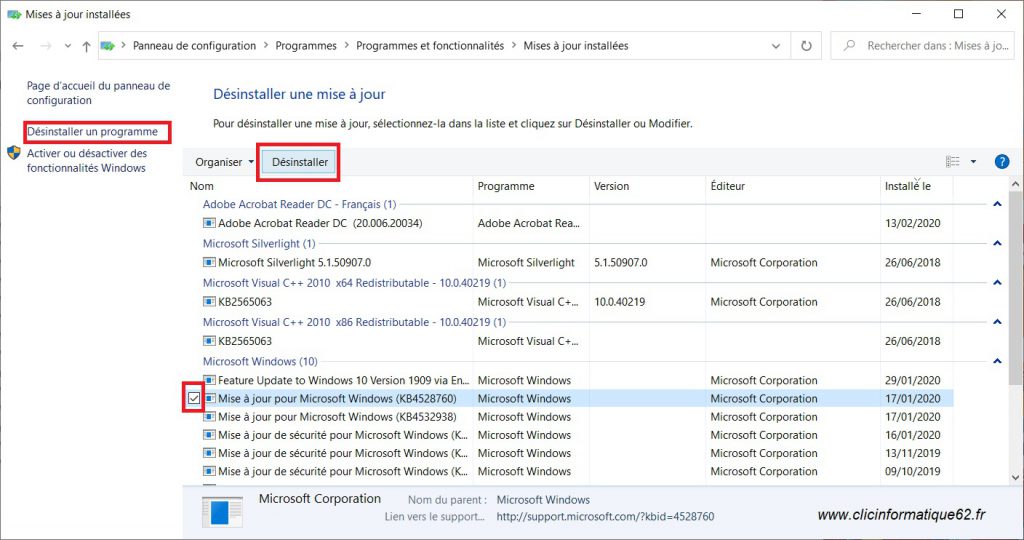Go up one level with up arrow
This screenshot has width=1024, height=540.
click(86, 46)
